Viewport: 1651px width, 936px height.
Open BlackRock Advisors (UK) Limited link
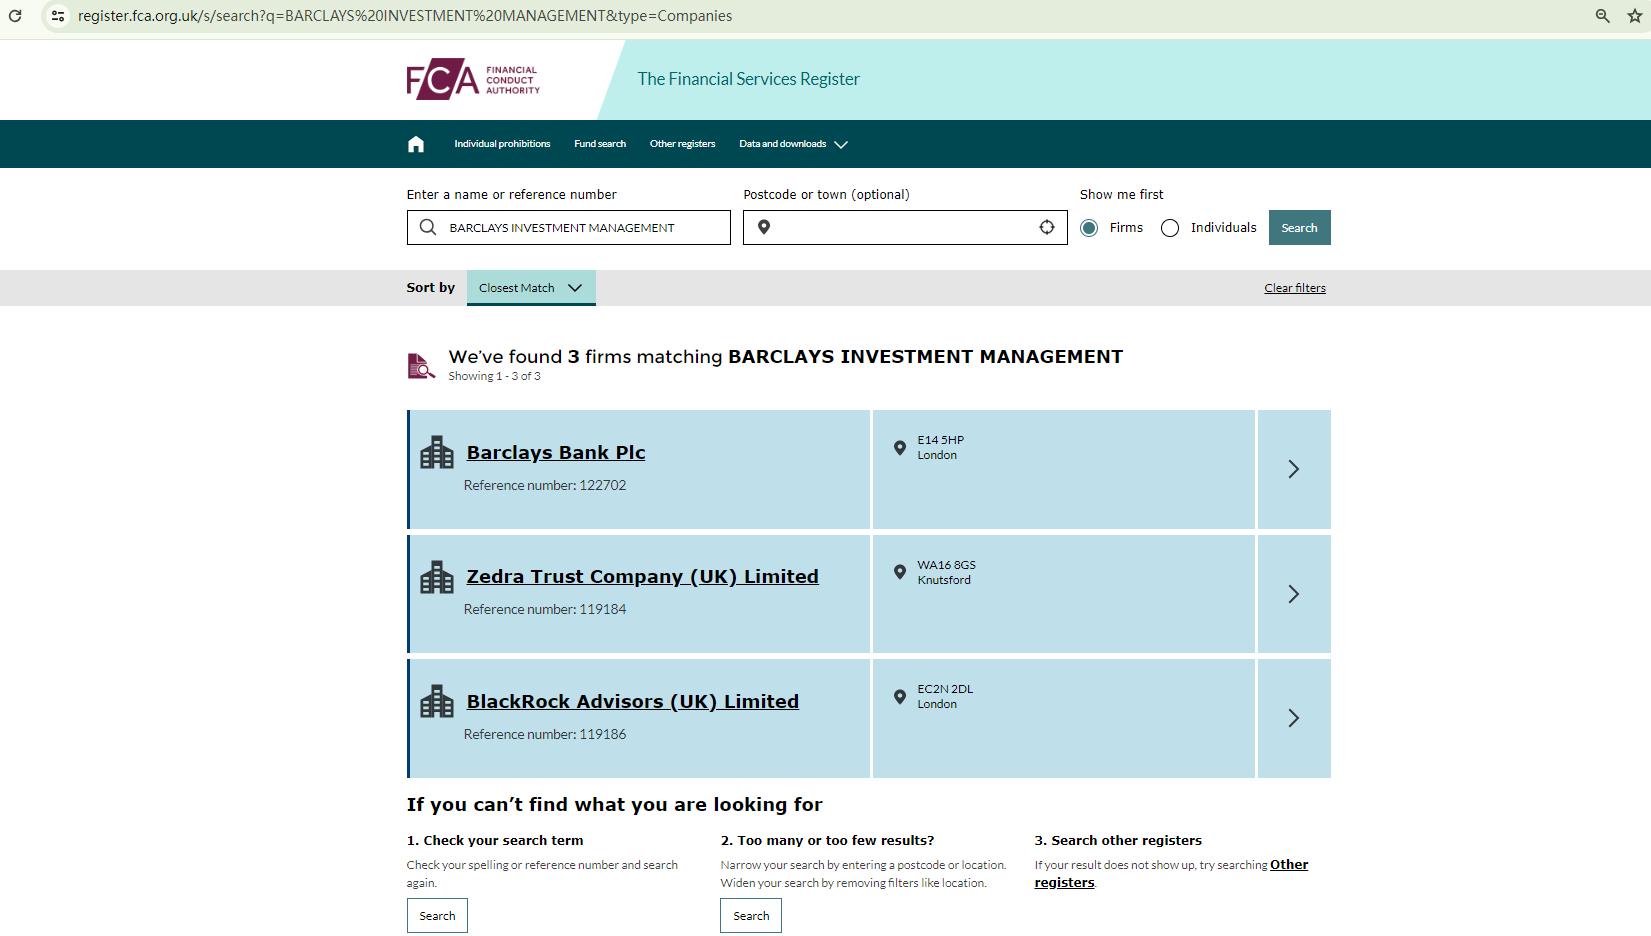tap(633, 702)
